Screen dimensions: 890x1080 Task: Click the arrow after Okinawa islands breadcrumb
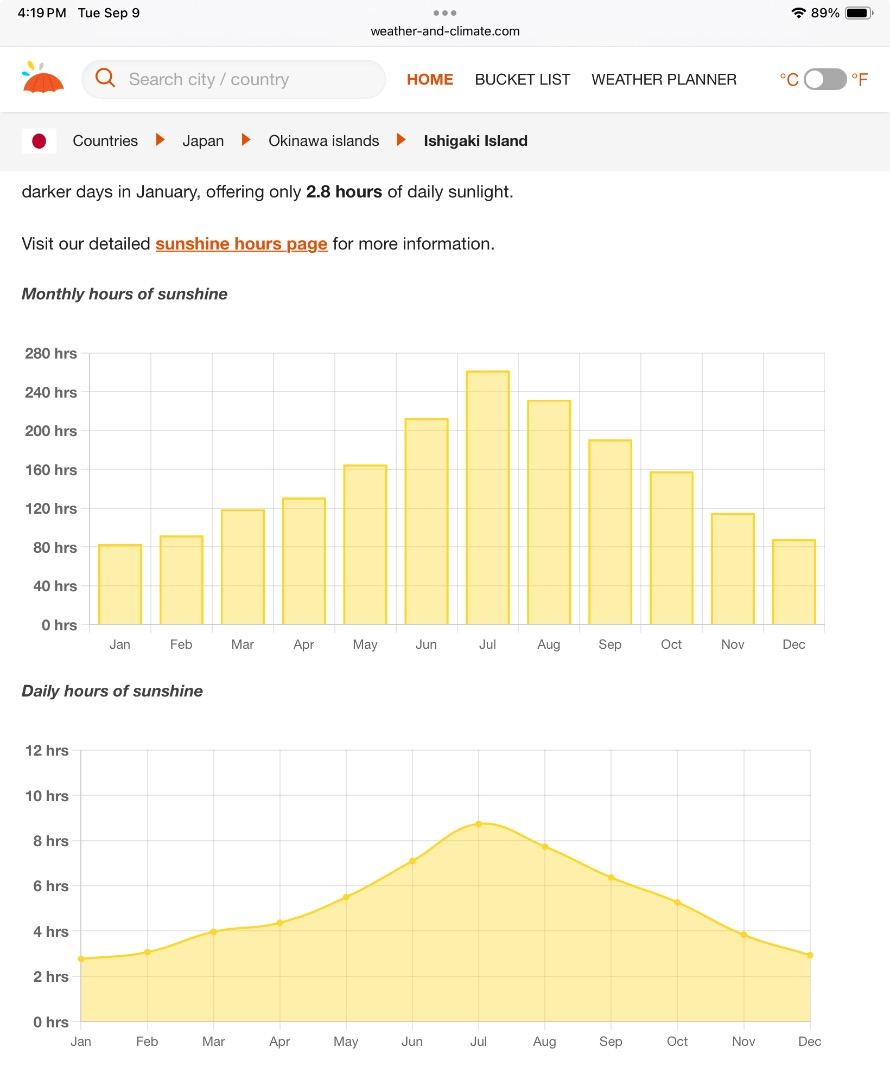click(x=401, y=140)
